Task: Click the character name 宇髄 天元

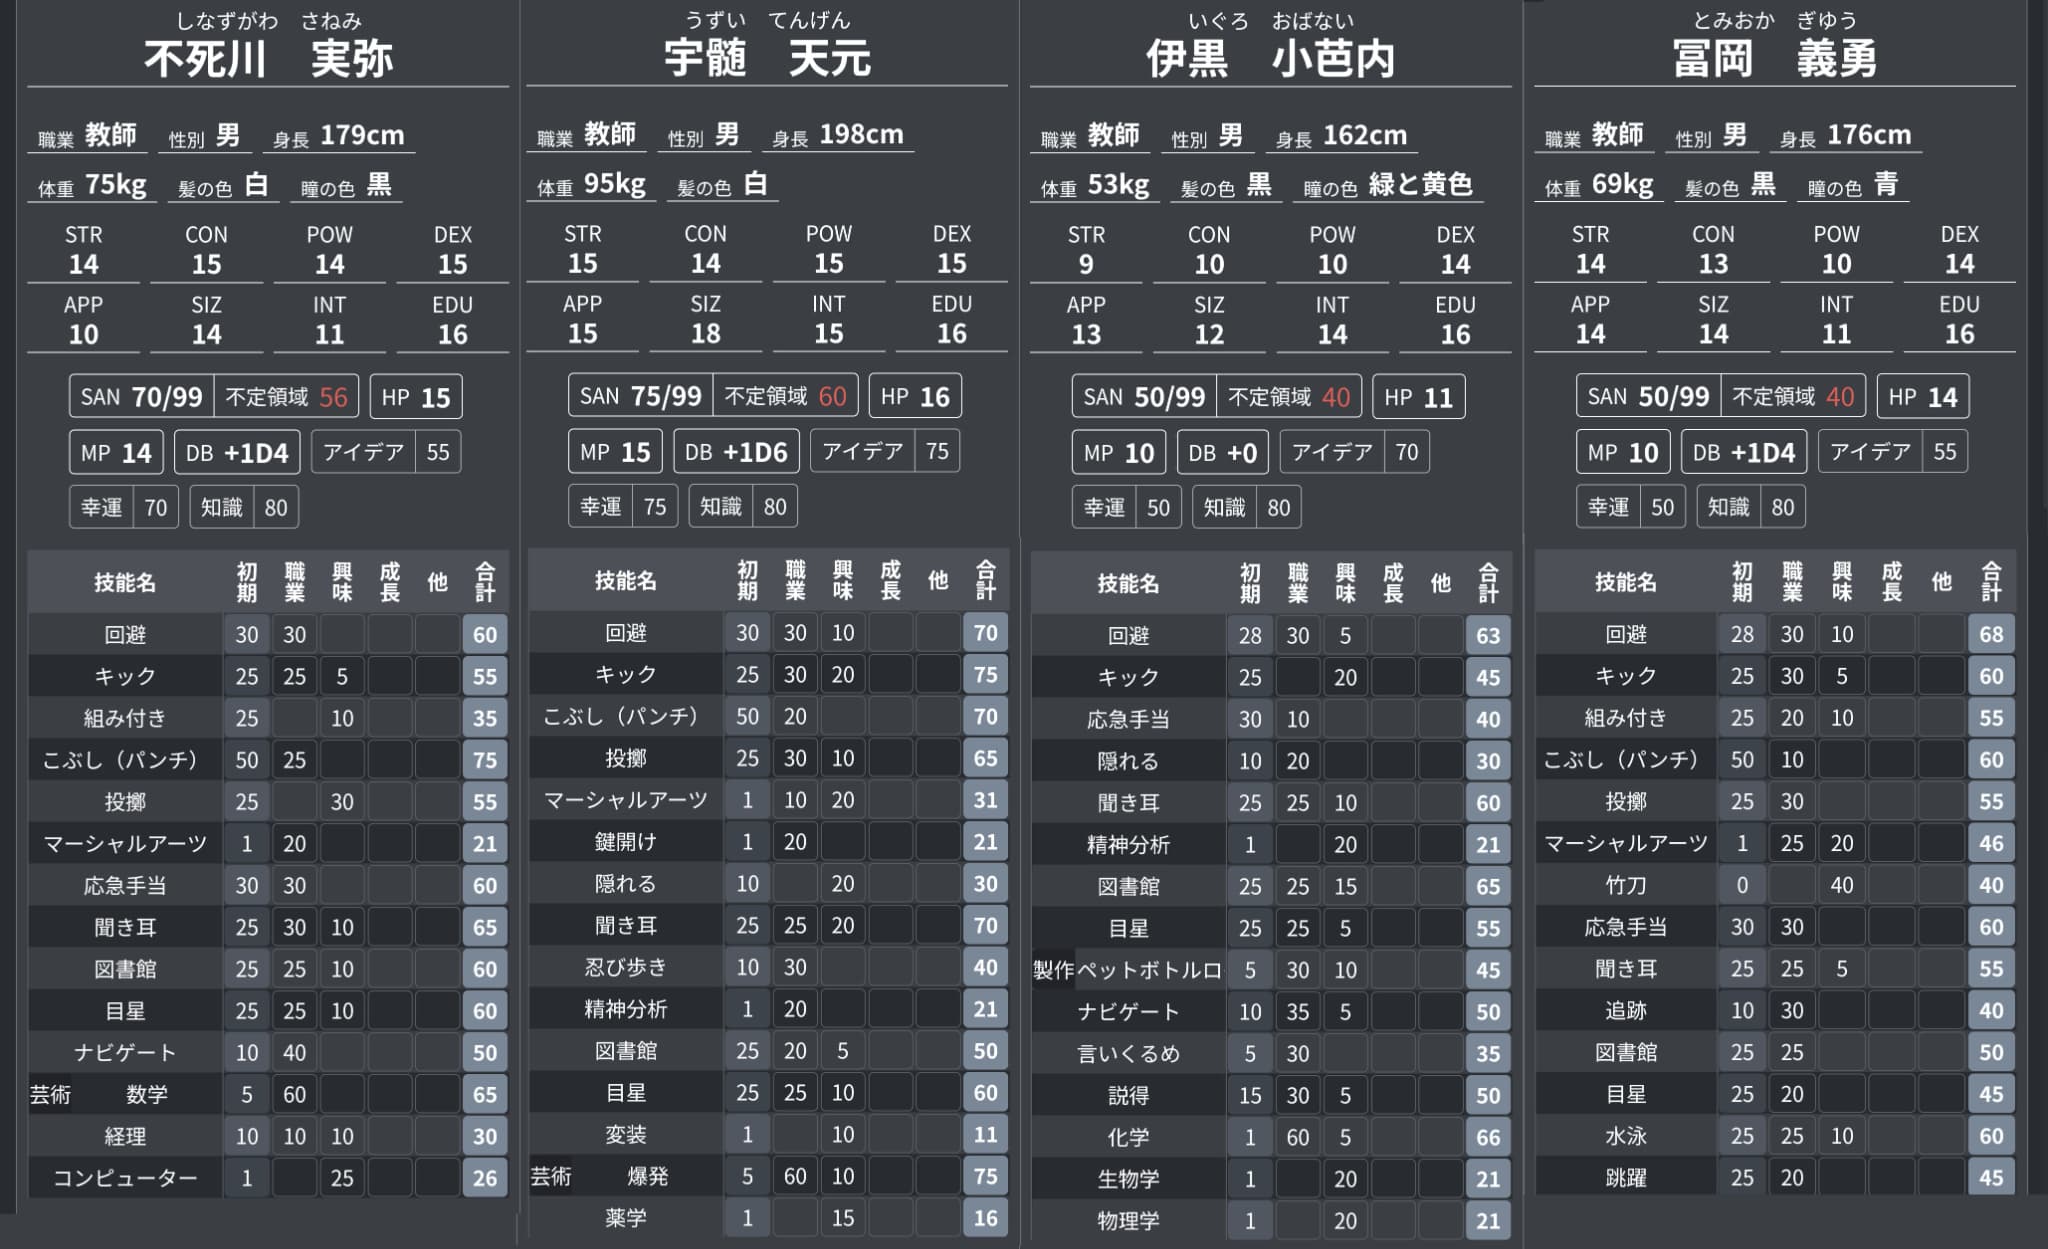Action: (767, 59)
